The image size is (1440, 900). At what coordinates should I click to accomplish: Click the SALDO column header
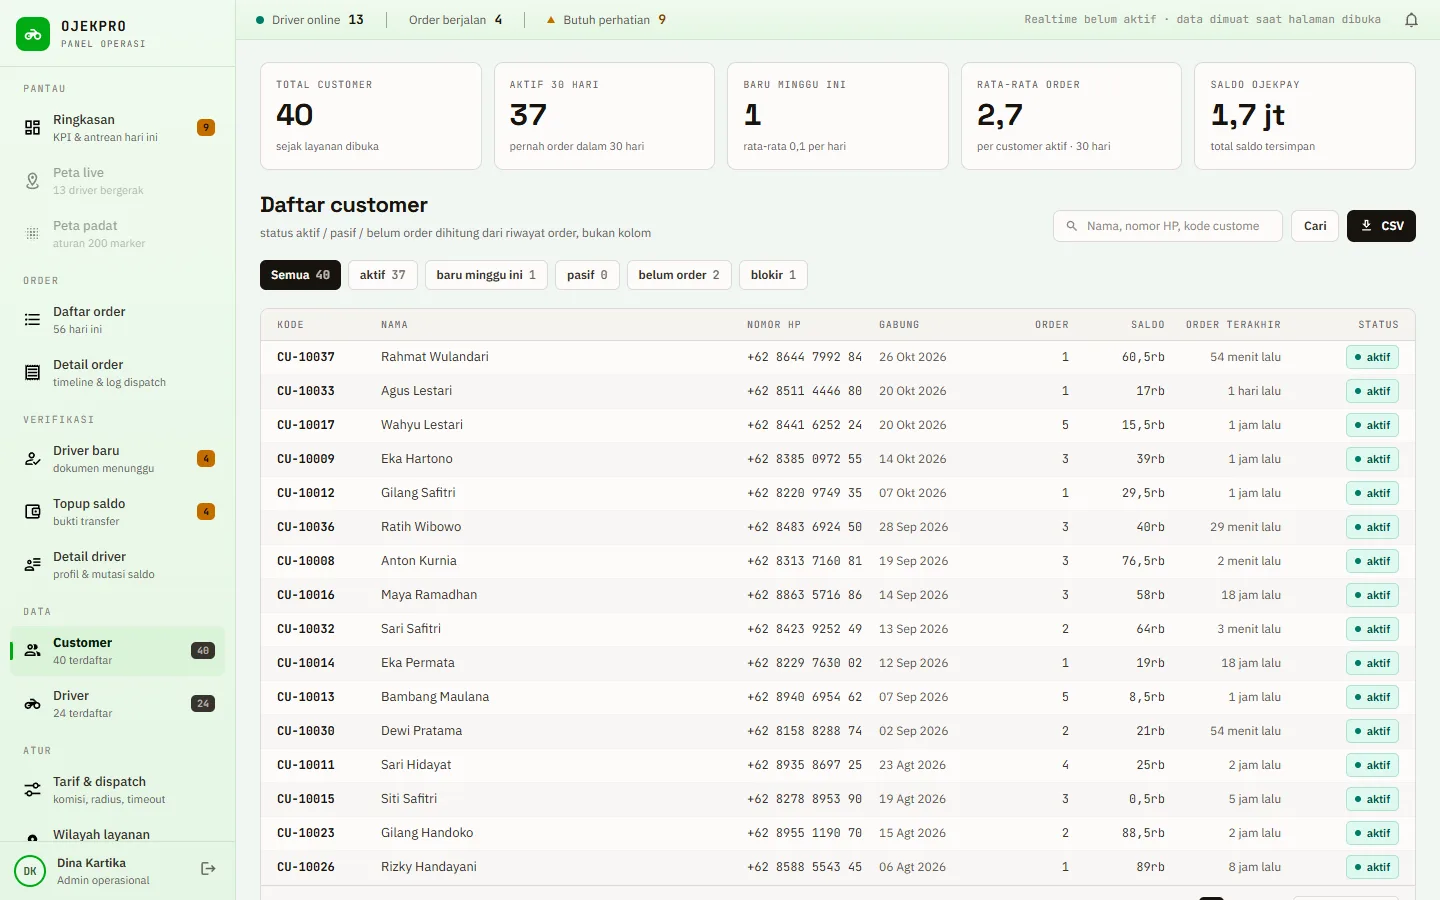tap(1147, 325)
